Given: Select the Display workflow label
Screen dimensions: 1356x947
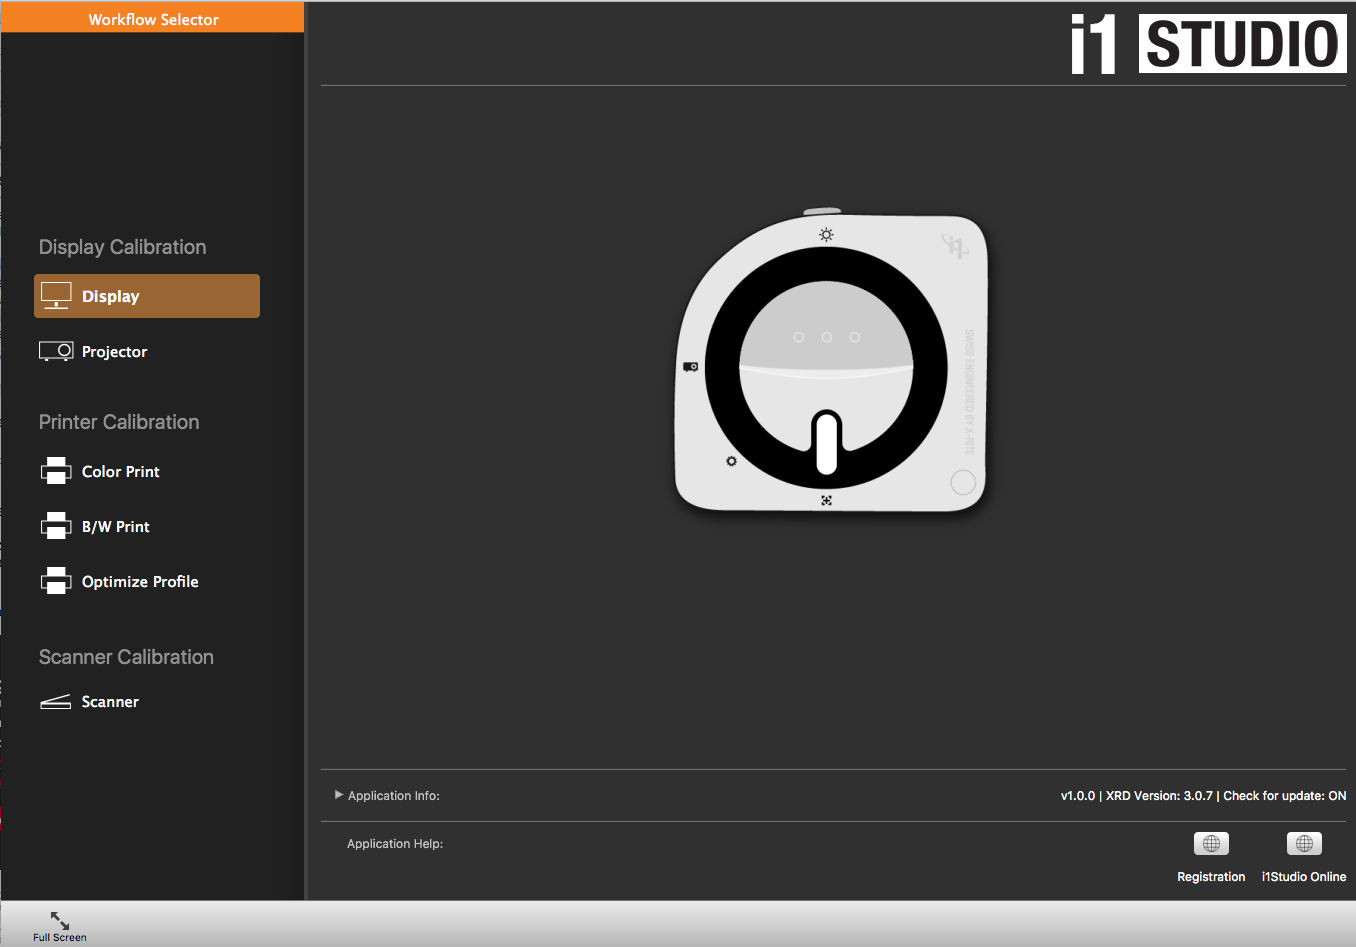Looking at the screenshot, I should (111, 297).
